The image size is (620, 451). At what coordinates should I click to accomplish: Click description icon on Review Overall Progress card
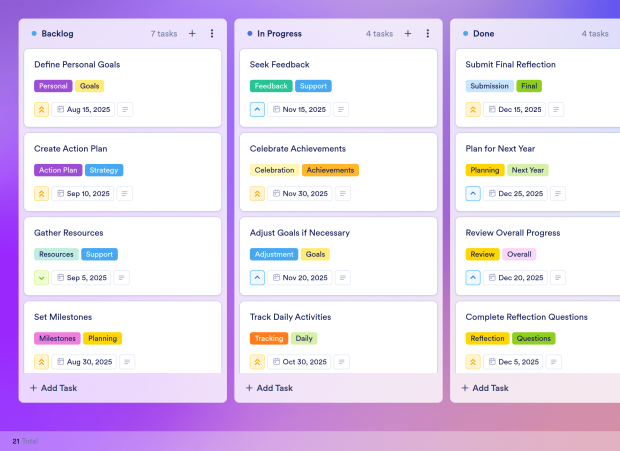pos(558,278)
